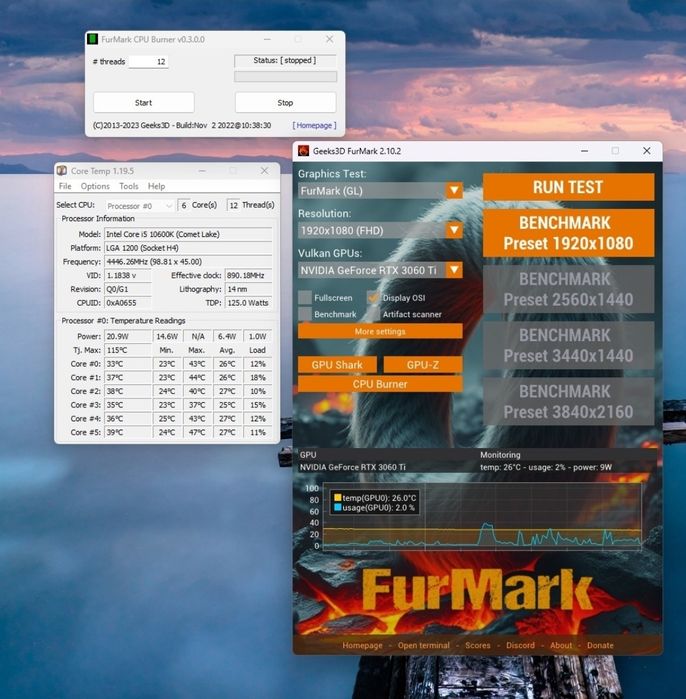
Task: Open the Help menu in Core Temp
Action: click(x=156, y=186)
